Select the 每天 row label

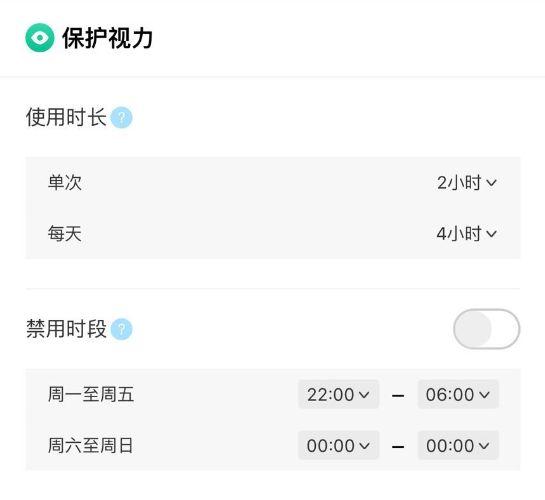coord(65,233)
